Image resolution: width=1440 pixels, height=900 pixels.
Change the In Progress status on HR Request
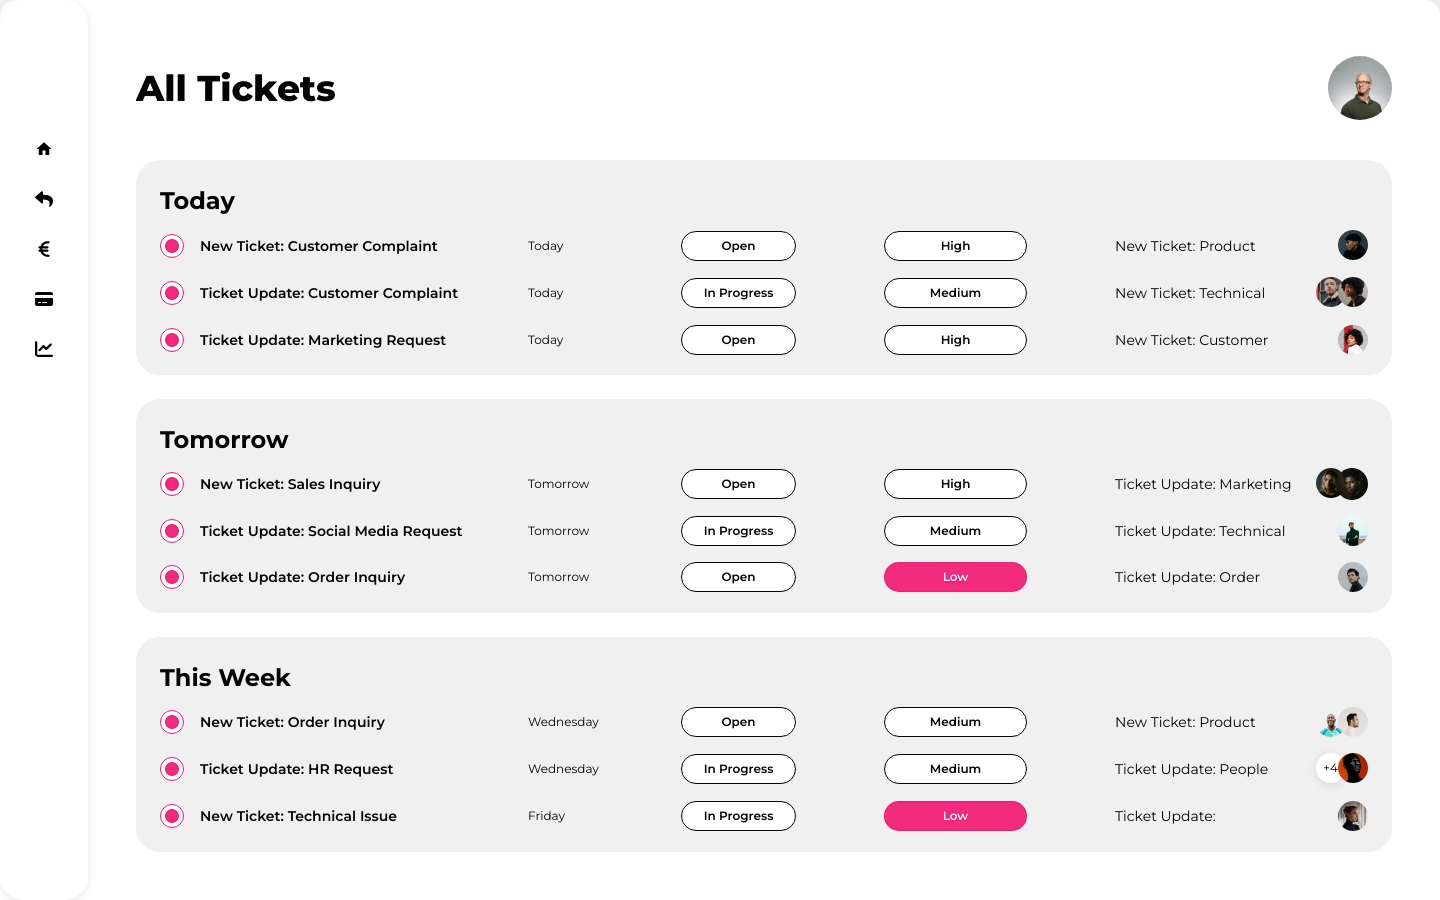click(x=738, y=769)
